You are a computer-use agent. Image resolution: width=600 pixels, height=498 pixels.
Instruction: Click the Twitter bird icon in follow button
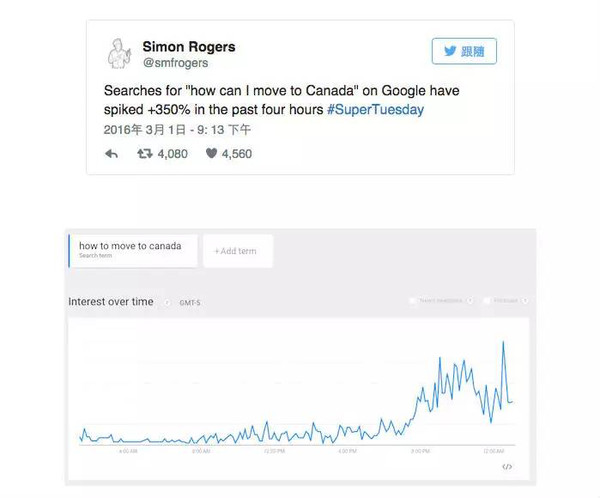[450, 51]
